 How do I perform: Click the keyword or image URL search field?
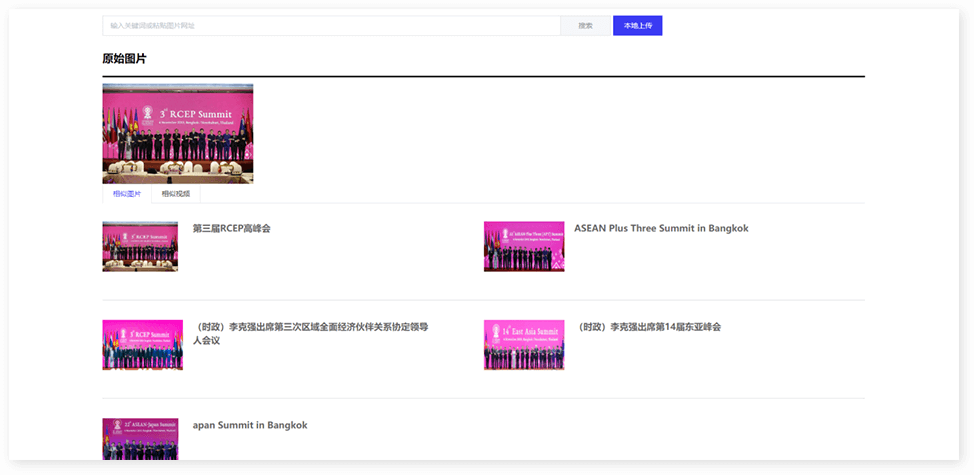[331, 25]
